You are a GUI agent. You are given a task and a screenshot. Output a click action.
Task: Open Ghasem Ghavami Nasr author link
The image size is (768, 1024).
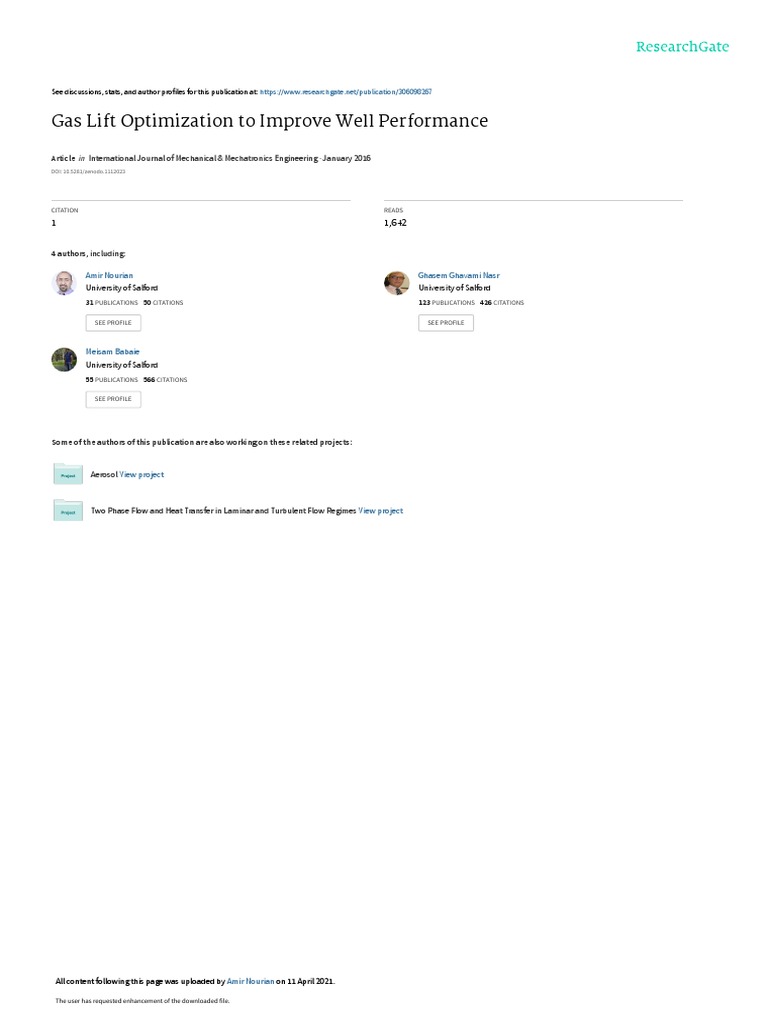coord(458,276)
